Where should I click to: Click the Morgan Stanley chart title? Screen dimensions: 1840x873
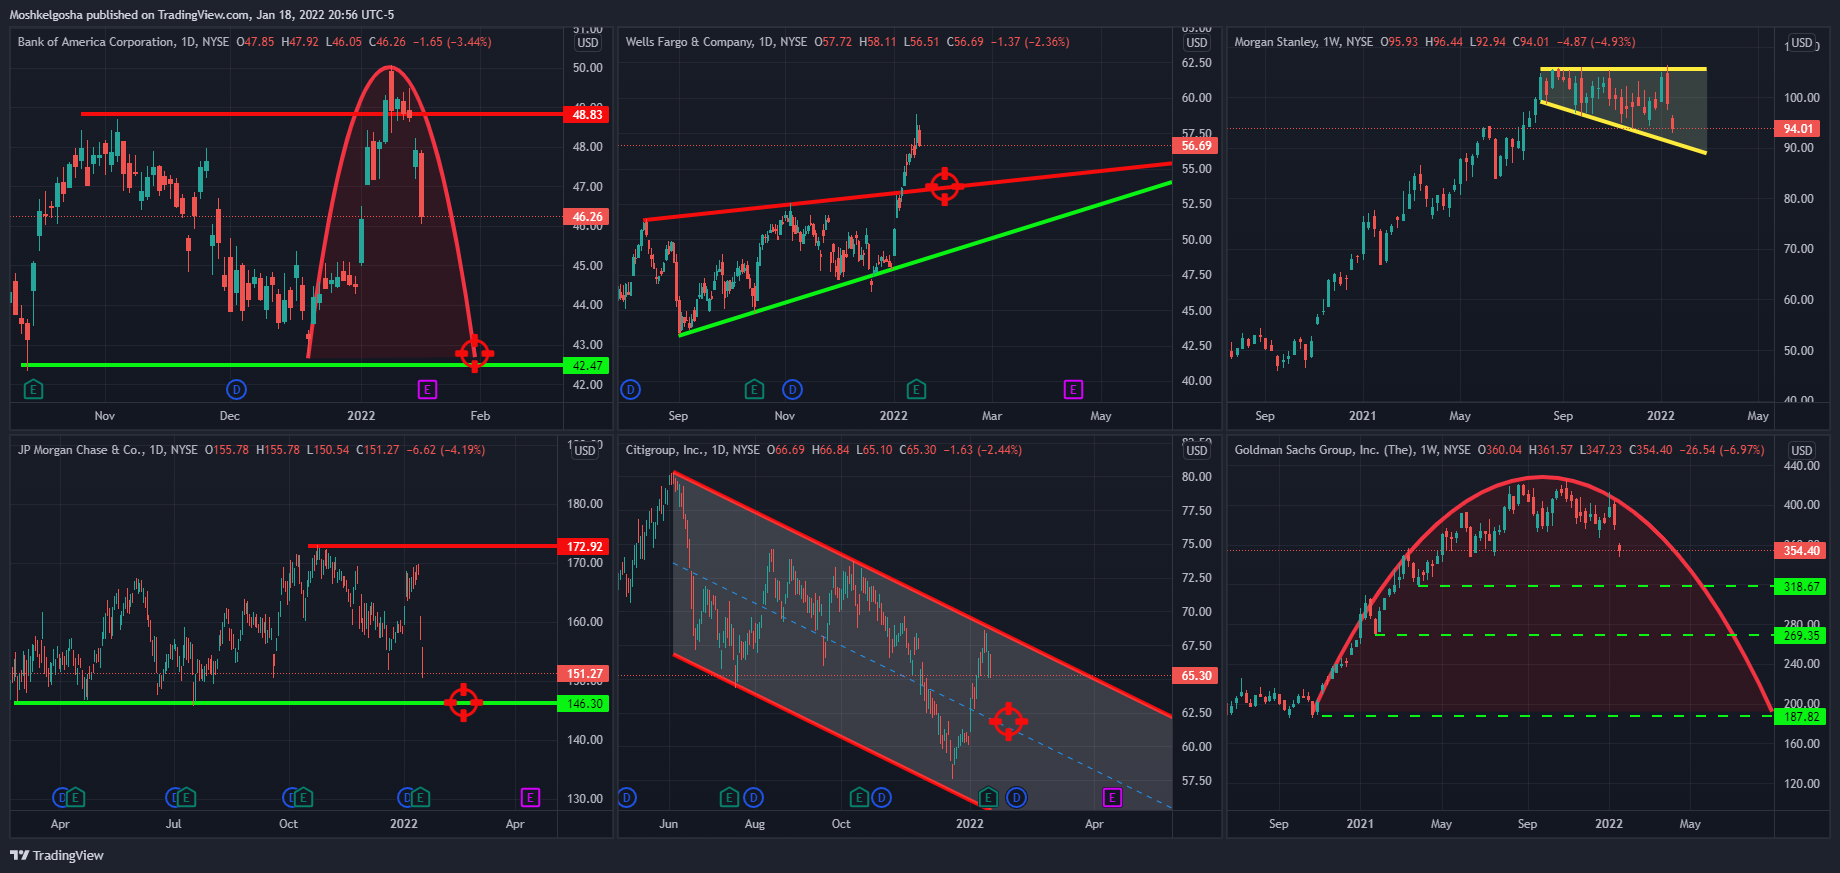1276,42
